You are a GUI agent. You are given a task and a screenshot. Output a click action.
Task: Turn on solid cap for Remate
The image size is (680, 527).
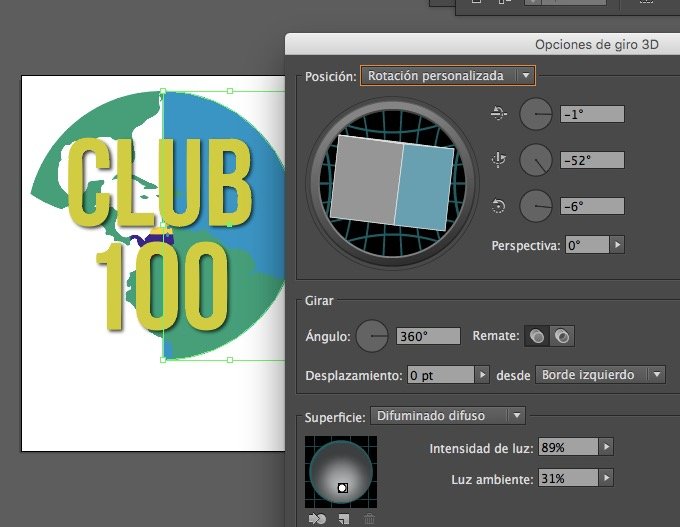(538, 337)
